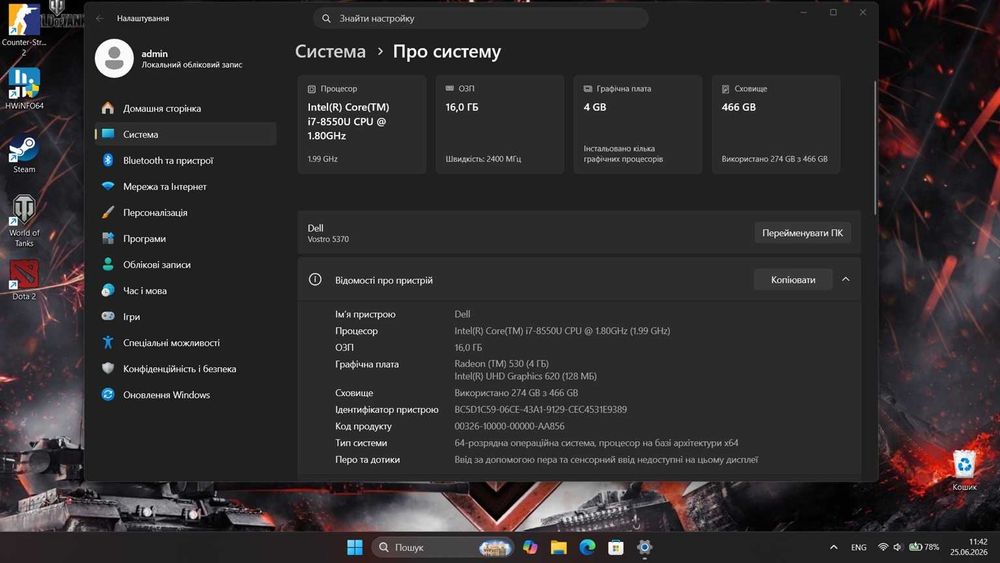Click battery 78% indicator

pyautogui.click(x=923, y=547)
